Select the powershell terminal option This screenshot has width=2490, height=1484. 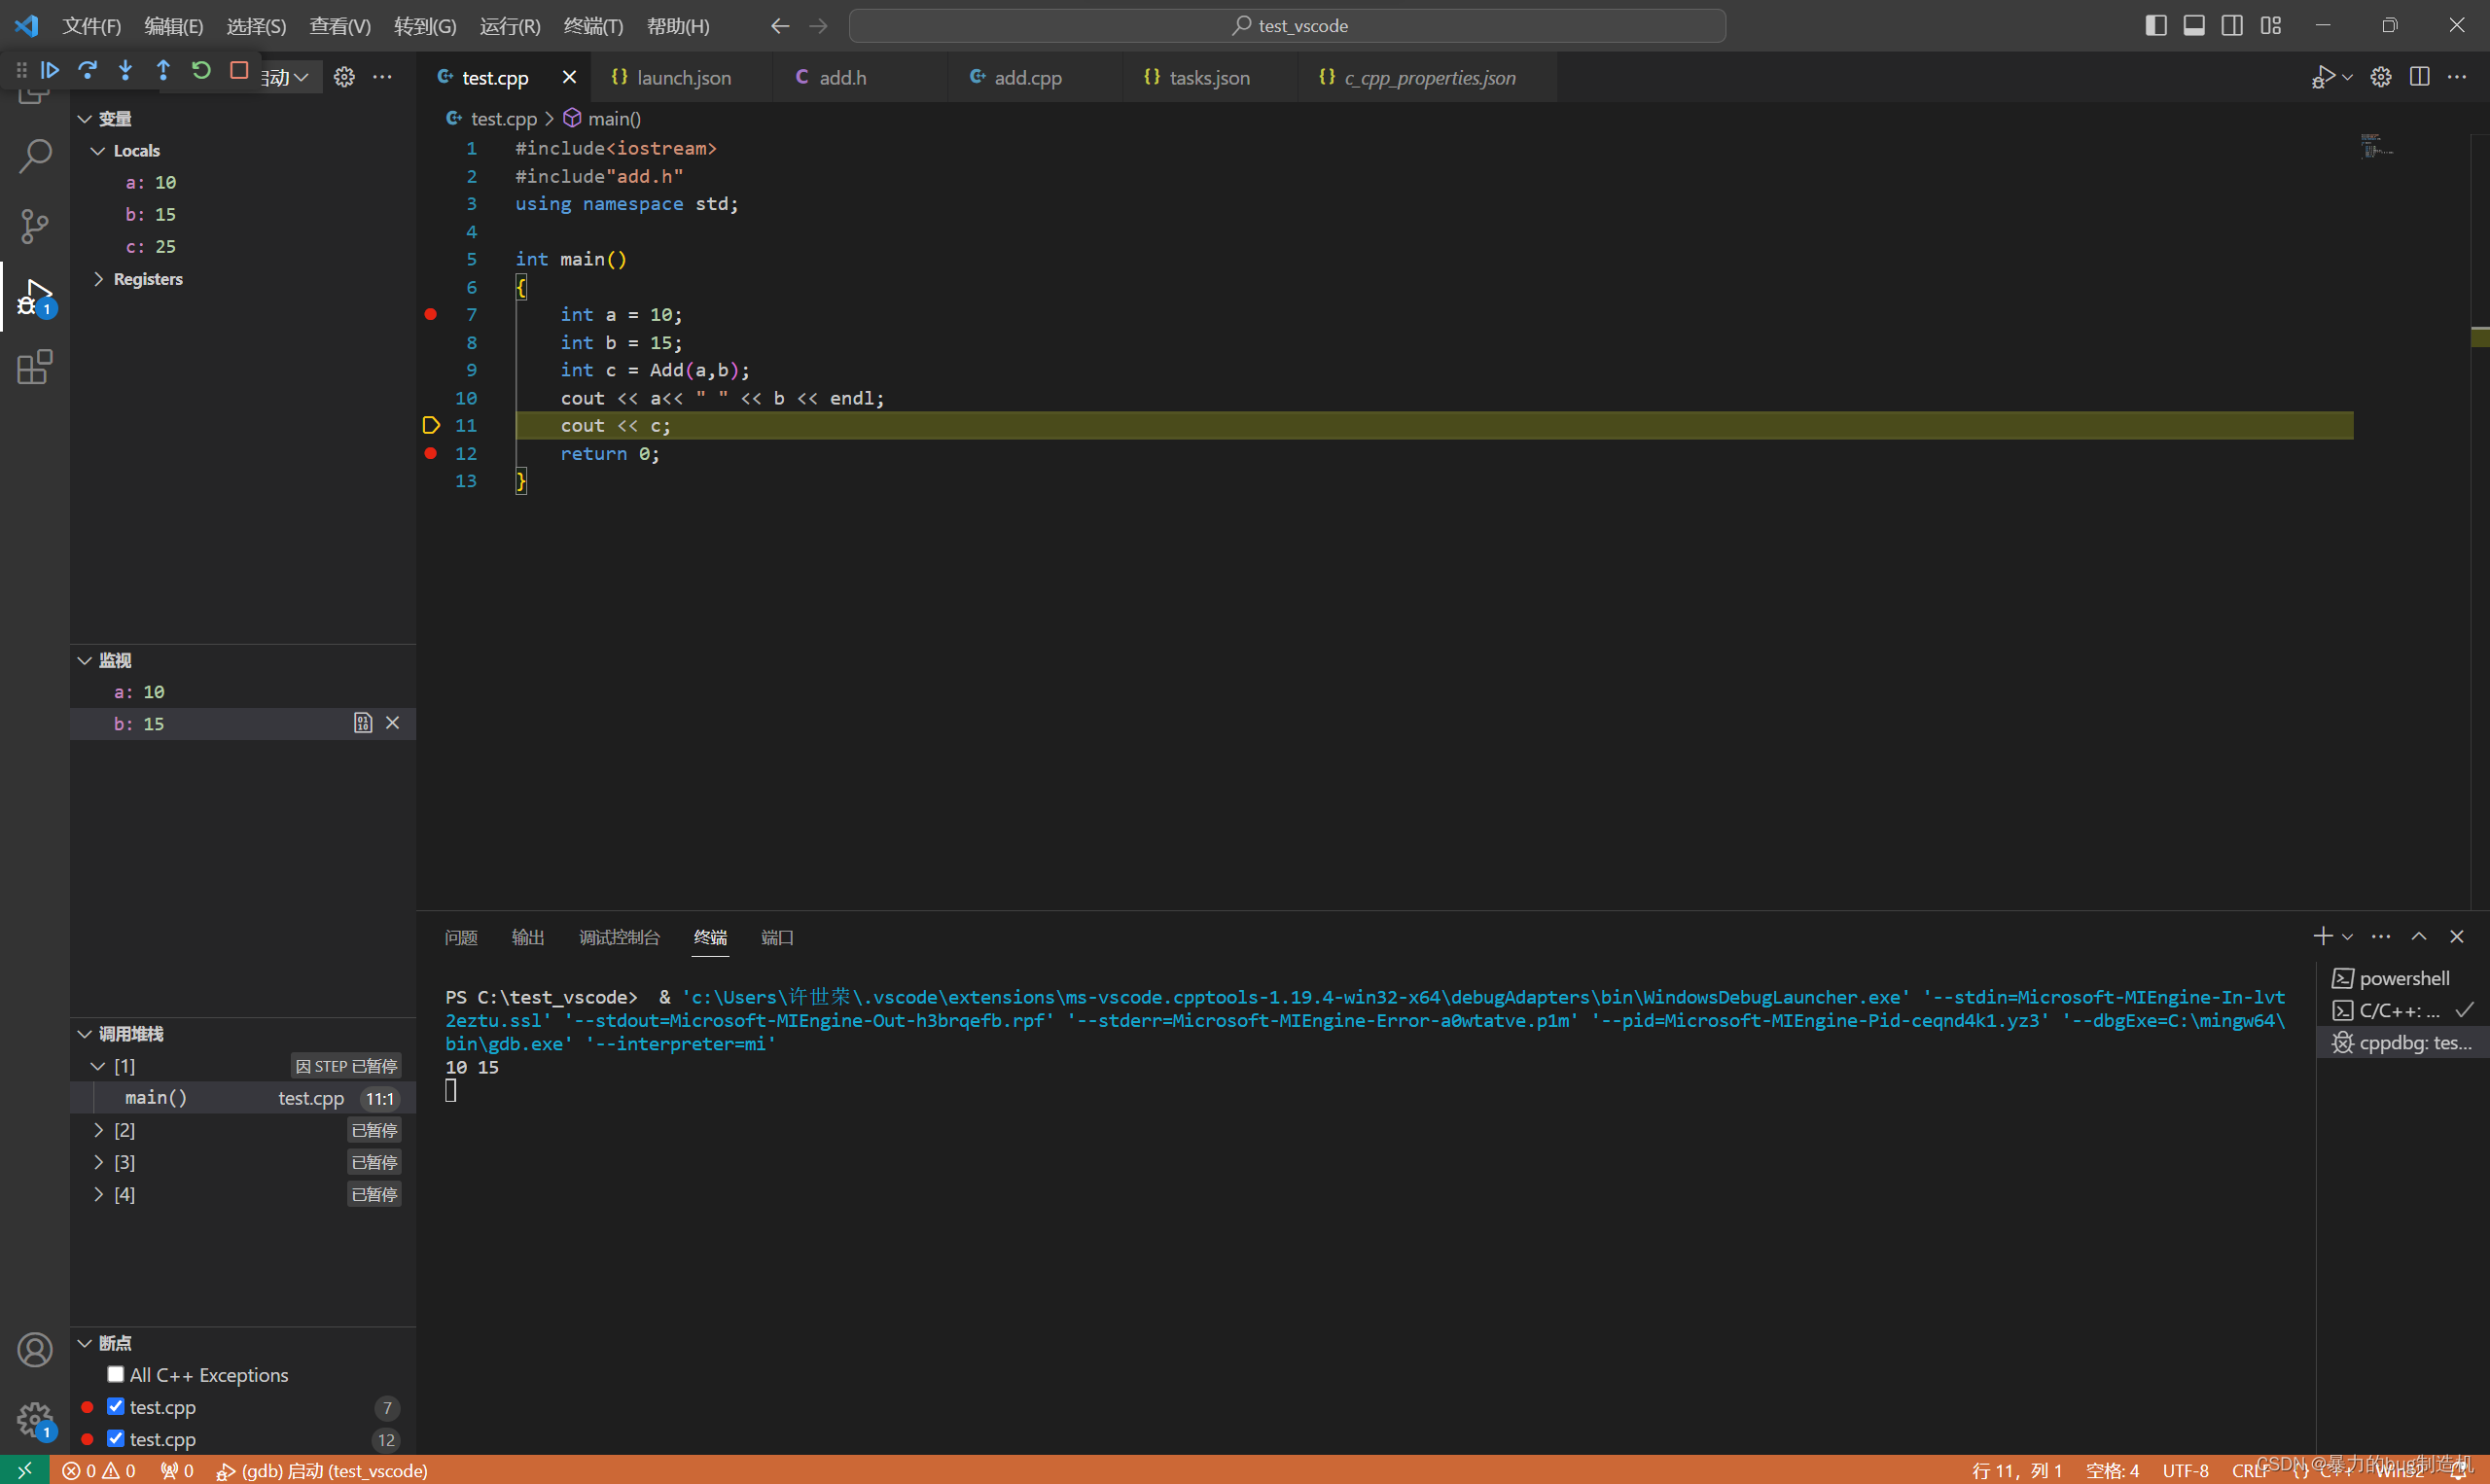point(2399,977)
